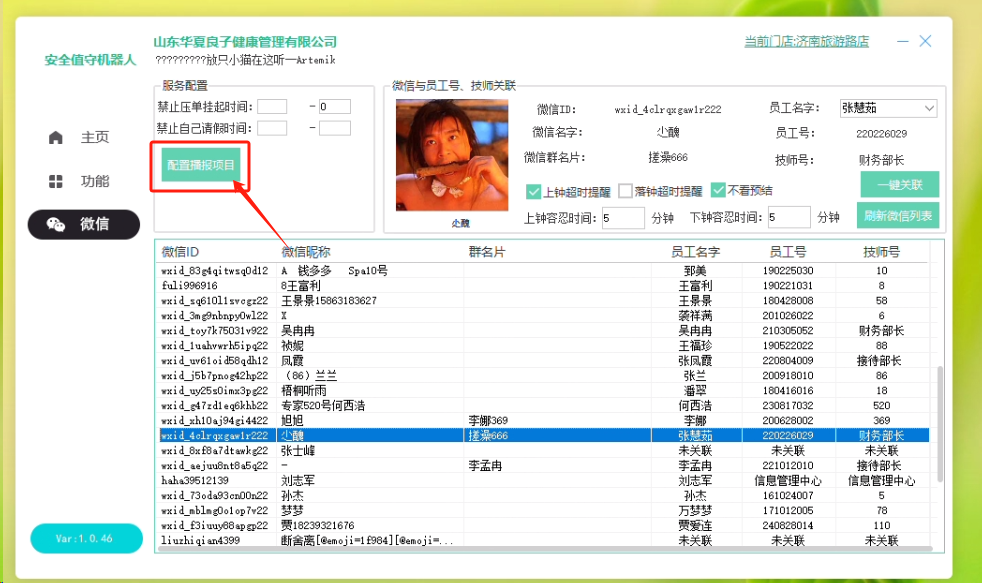Click the 上钟容忍时间 minutes input field

click(623, 218)
